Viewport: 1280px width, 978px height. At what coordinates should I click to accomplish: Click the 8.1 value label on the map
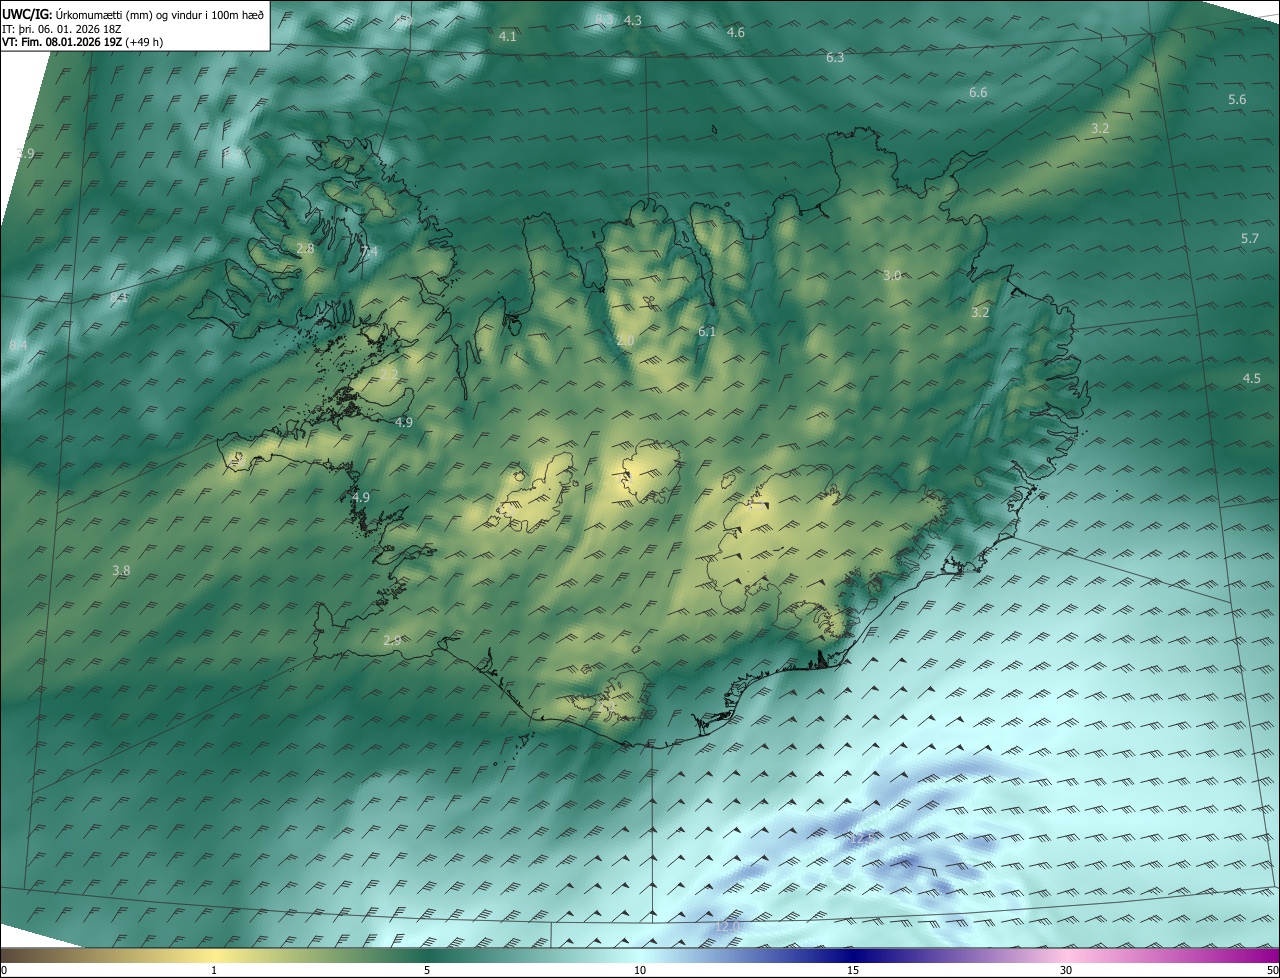click(119, 298)
